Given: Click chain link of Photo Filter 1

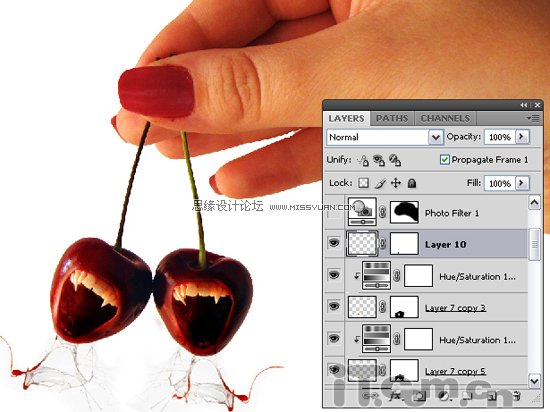Looking at the screenshot, I should pos(383,212).
